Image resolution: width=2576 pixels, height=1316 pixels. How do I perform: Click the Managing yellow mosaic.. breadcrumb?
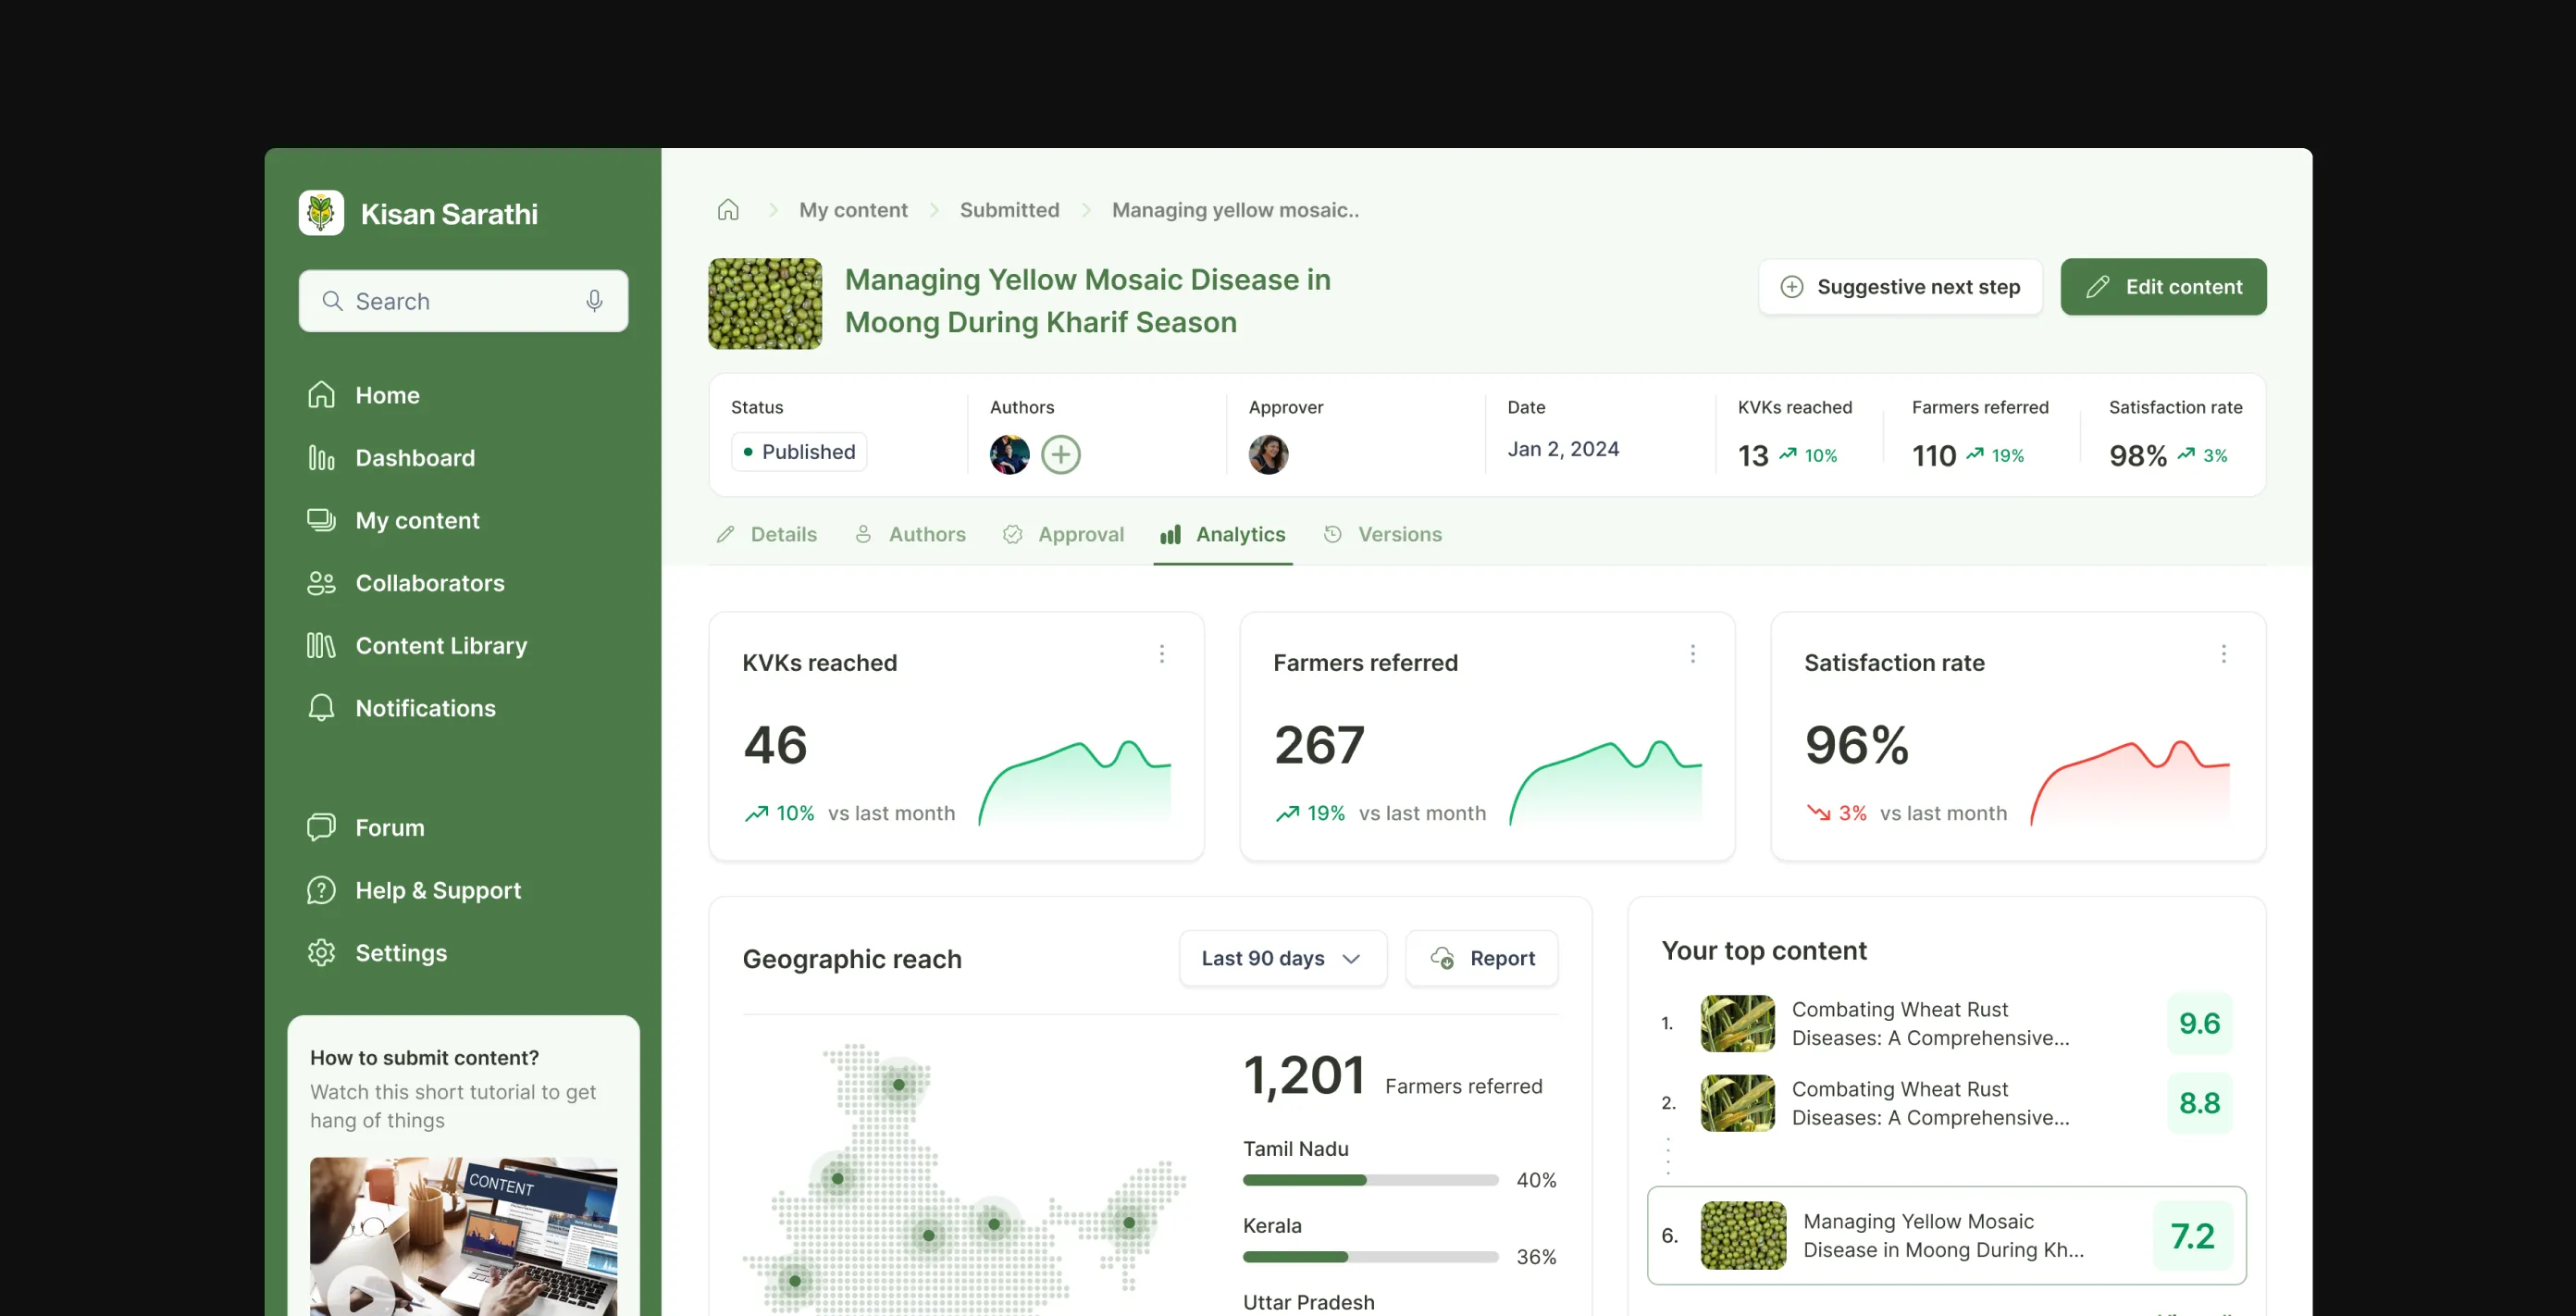[1235, 210]
